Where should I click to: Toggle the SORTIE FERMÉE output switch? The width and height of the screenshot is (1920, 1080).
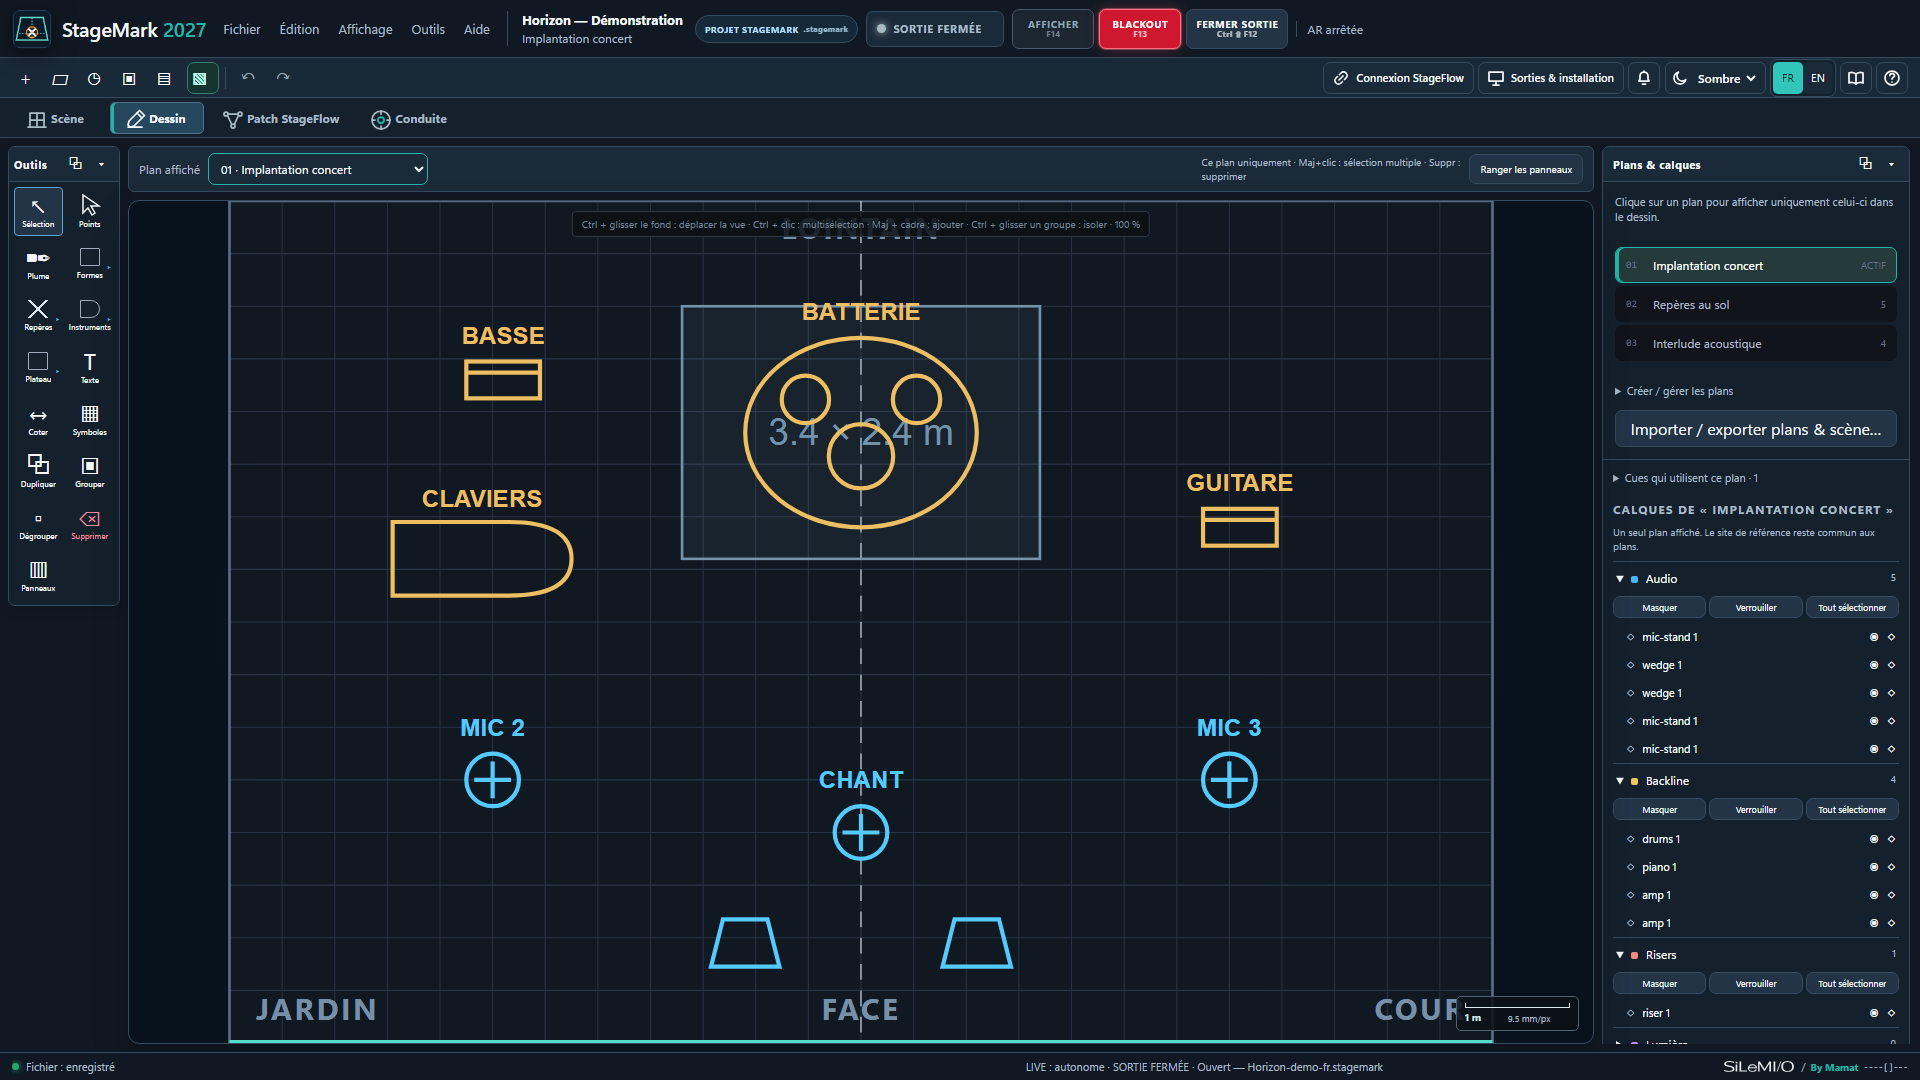(934, 29)
